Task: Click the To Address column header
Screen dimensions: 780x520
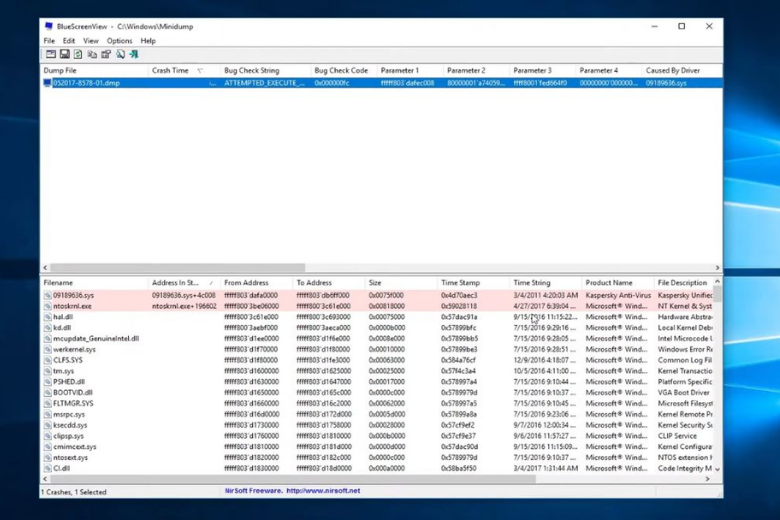Action: click(x=329, y=283)
